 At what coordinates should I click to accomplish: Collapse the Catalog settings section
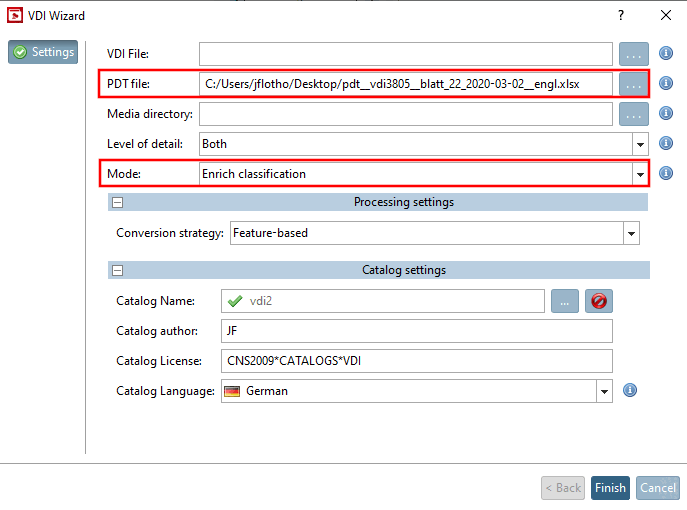click(x=117, y=270)
